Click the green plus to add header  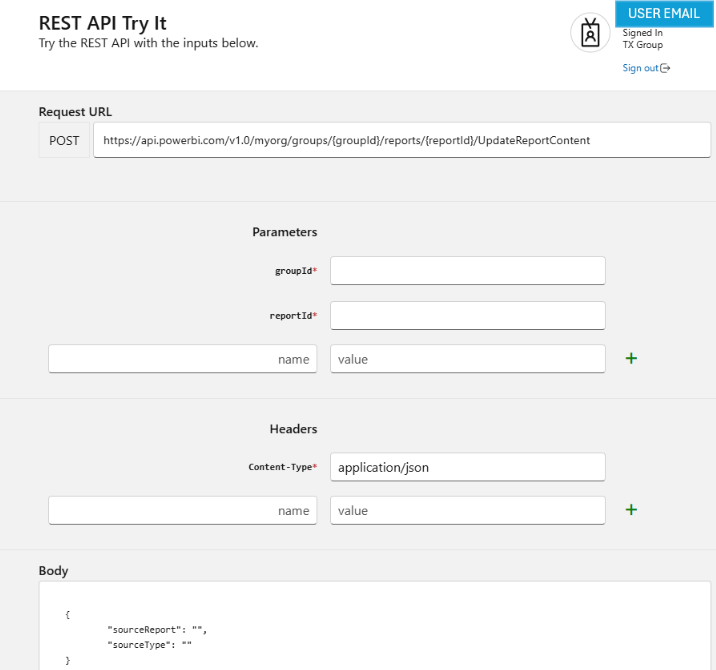[631, 510]
